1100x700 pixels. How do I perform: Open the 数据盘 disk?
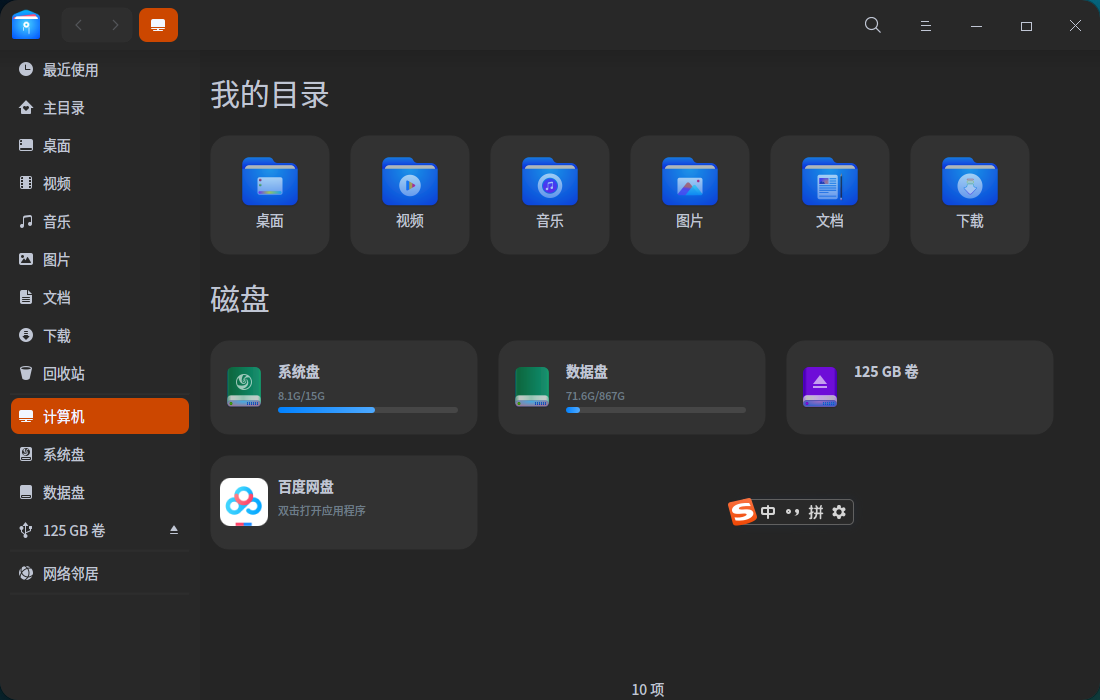coord(631,387)
